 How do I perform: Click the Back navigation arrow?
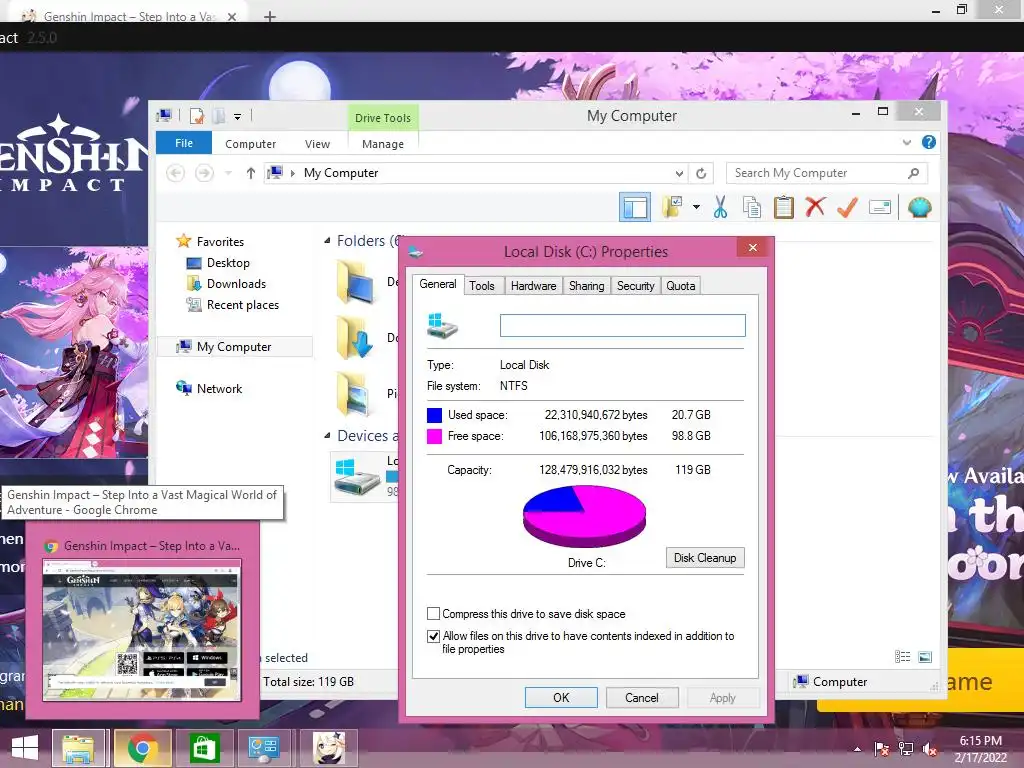(x=175, y=173)
